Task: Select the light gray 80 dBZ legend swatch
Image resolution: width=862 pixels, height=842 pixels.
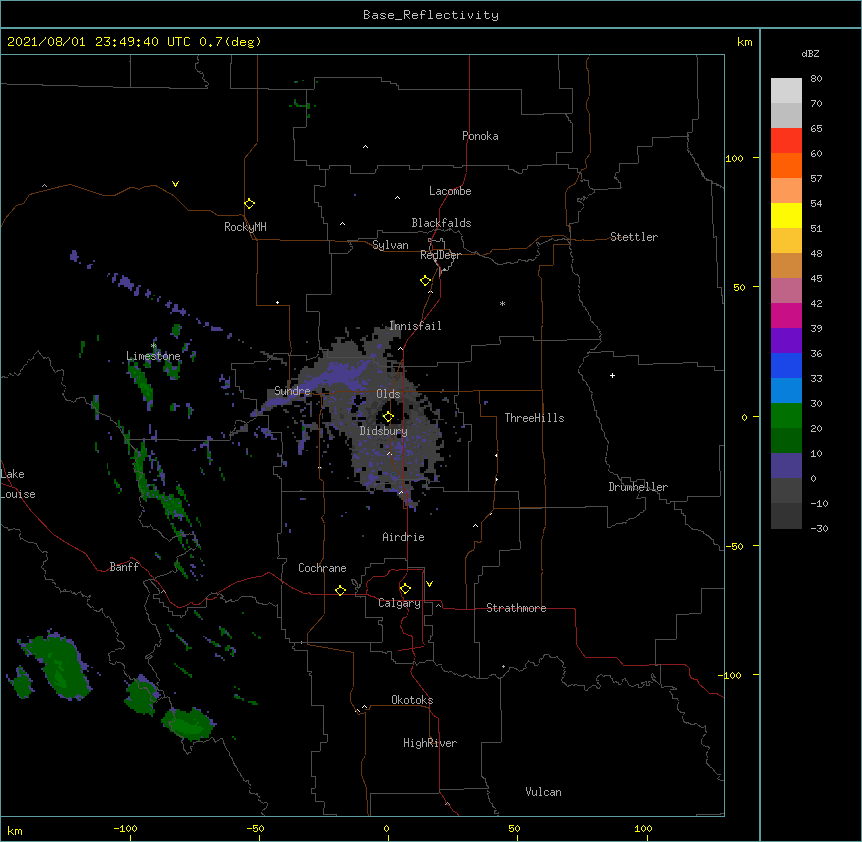Action: coord(786,90)
